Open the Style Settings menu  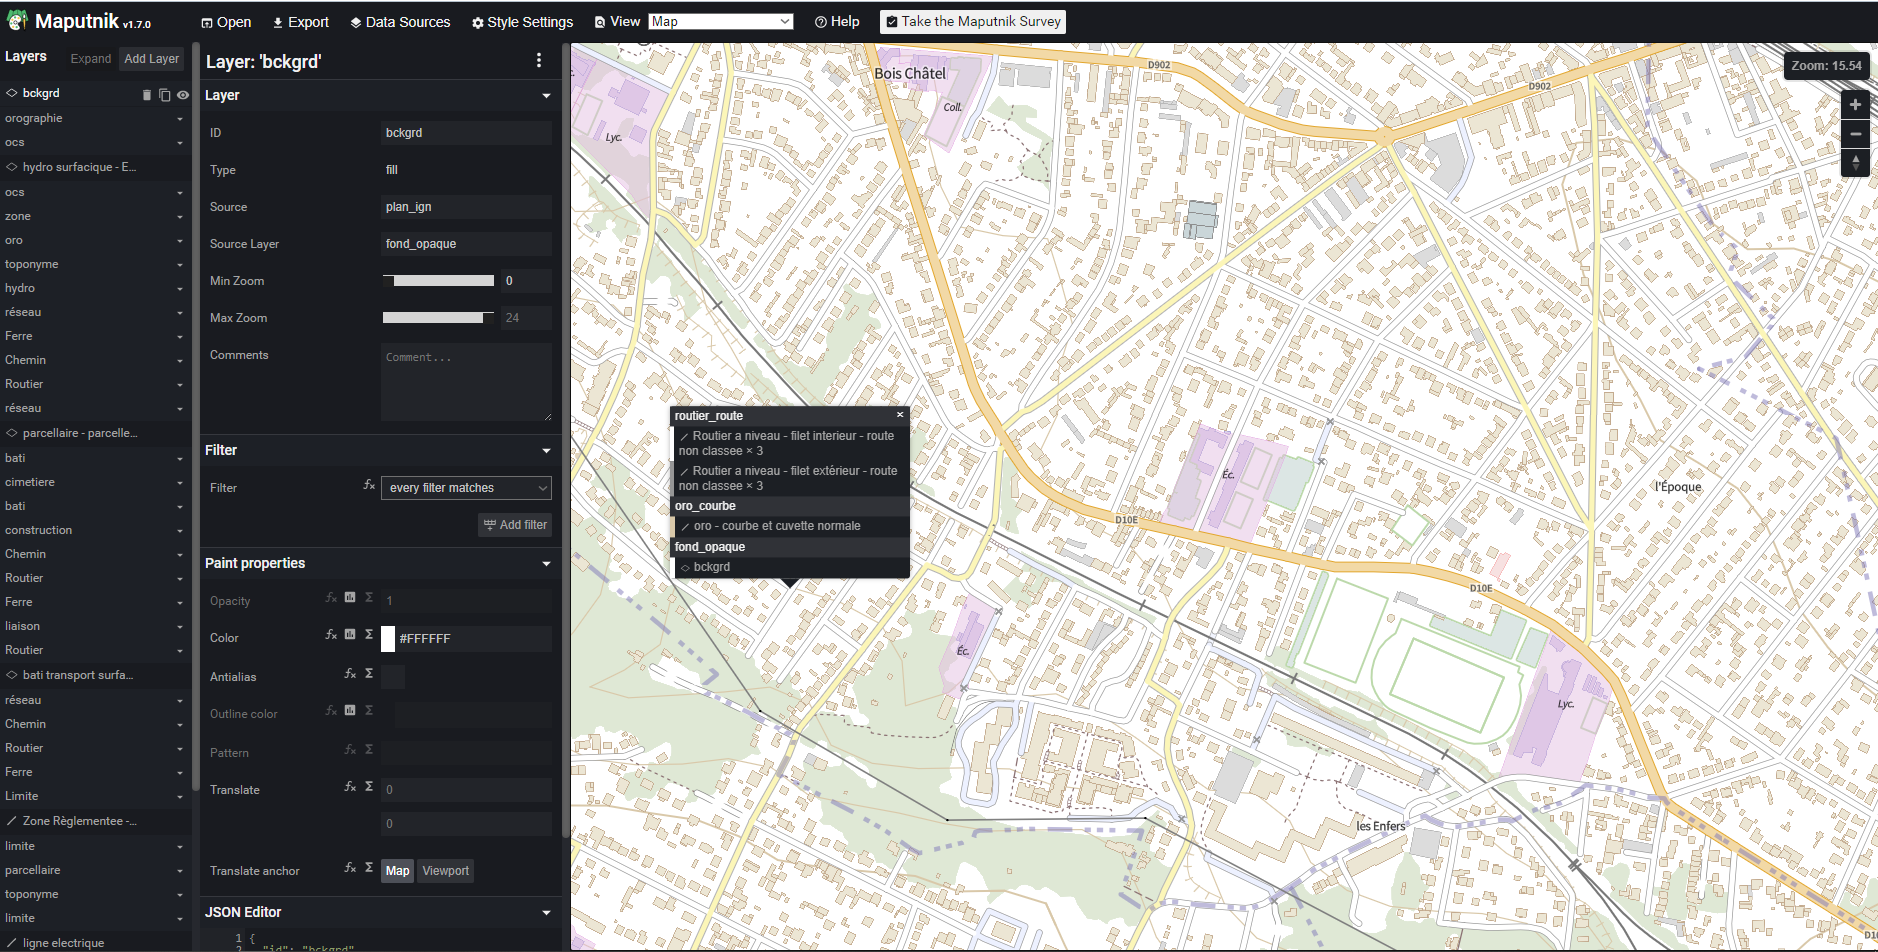[522, 22]
